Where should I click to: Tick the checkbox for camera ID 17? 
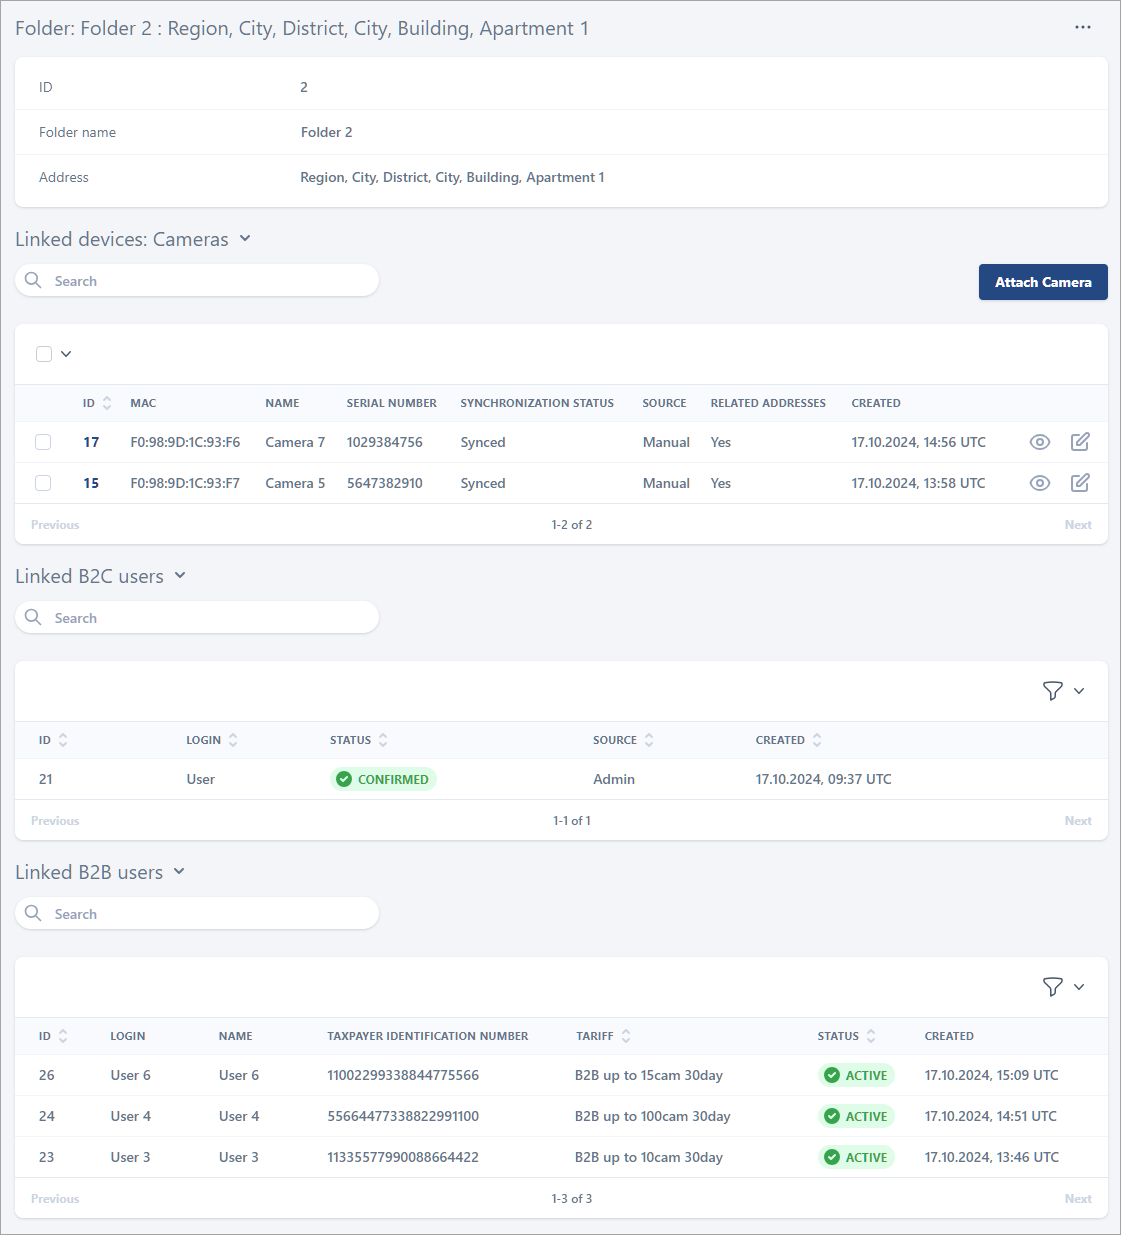click(43, 442)
